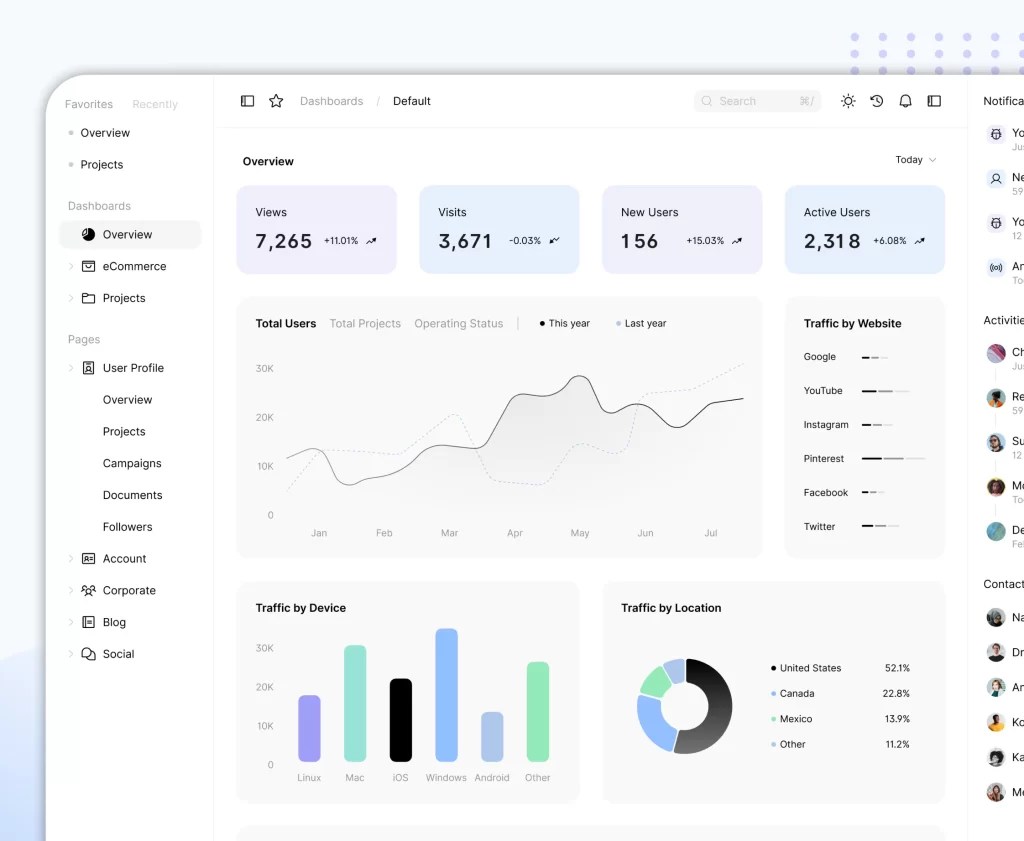1024x841 pixels.
Task: Toggle the This year legend series
Action: 565,324
